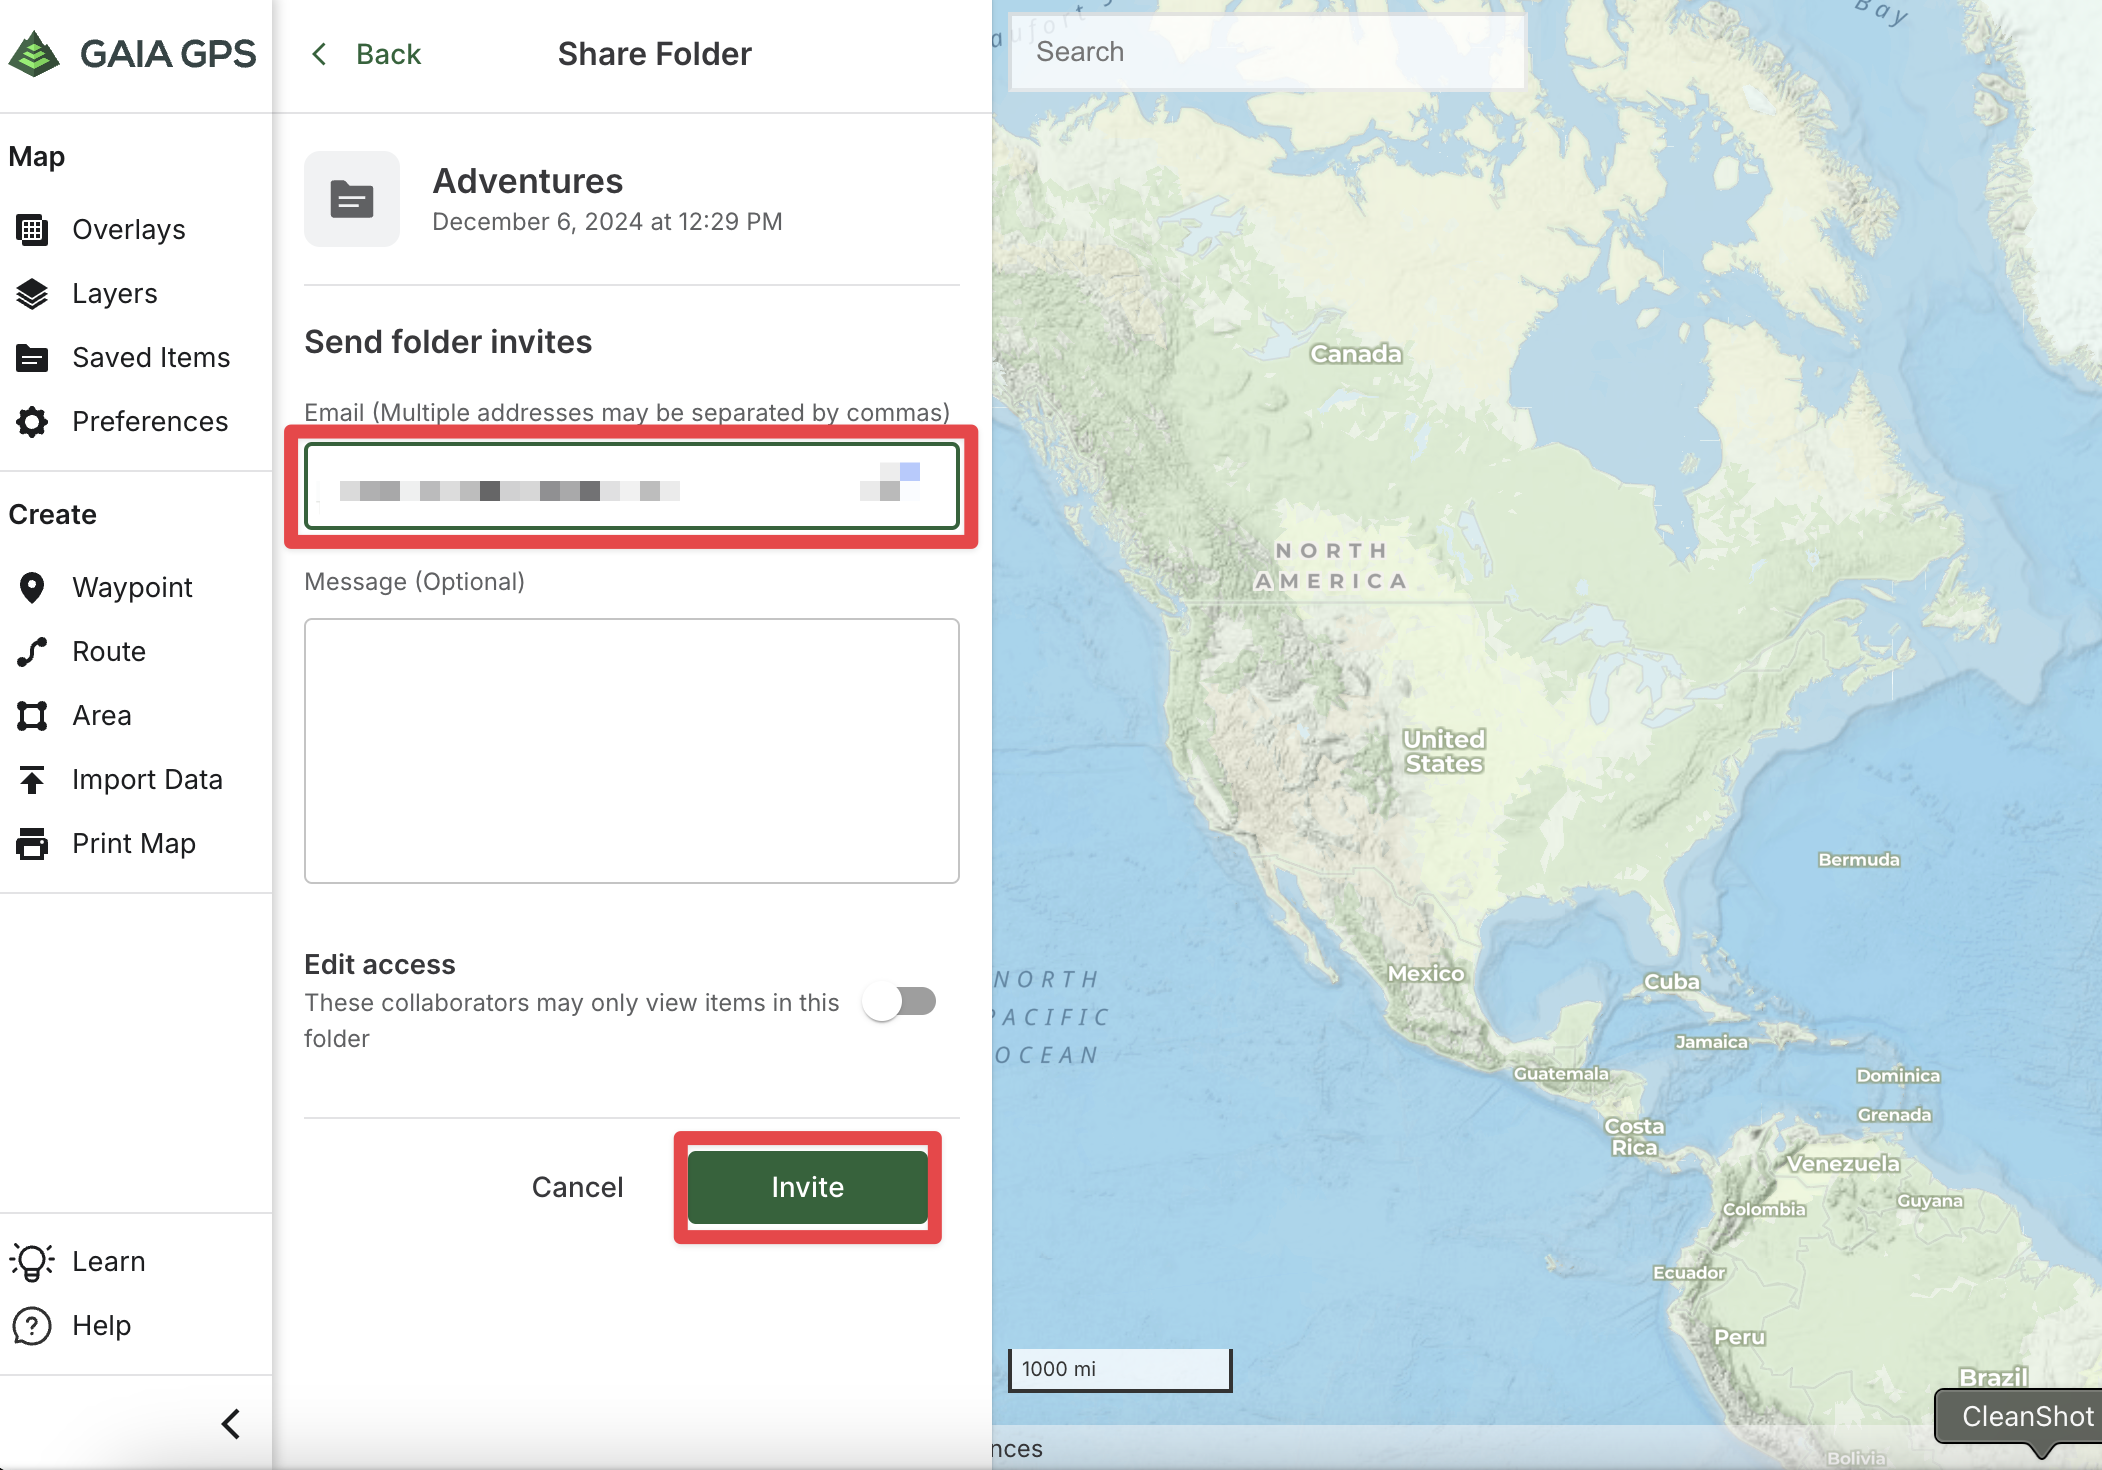Click the Area polygon icon

tap(32, 716)
